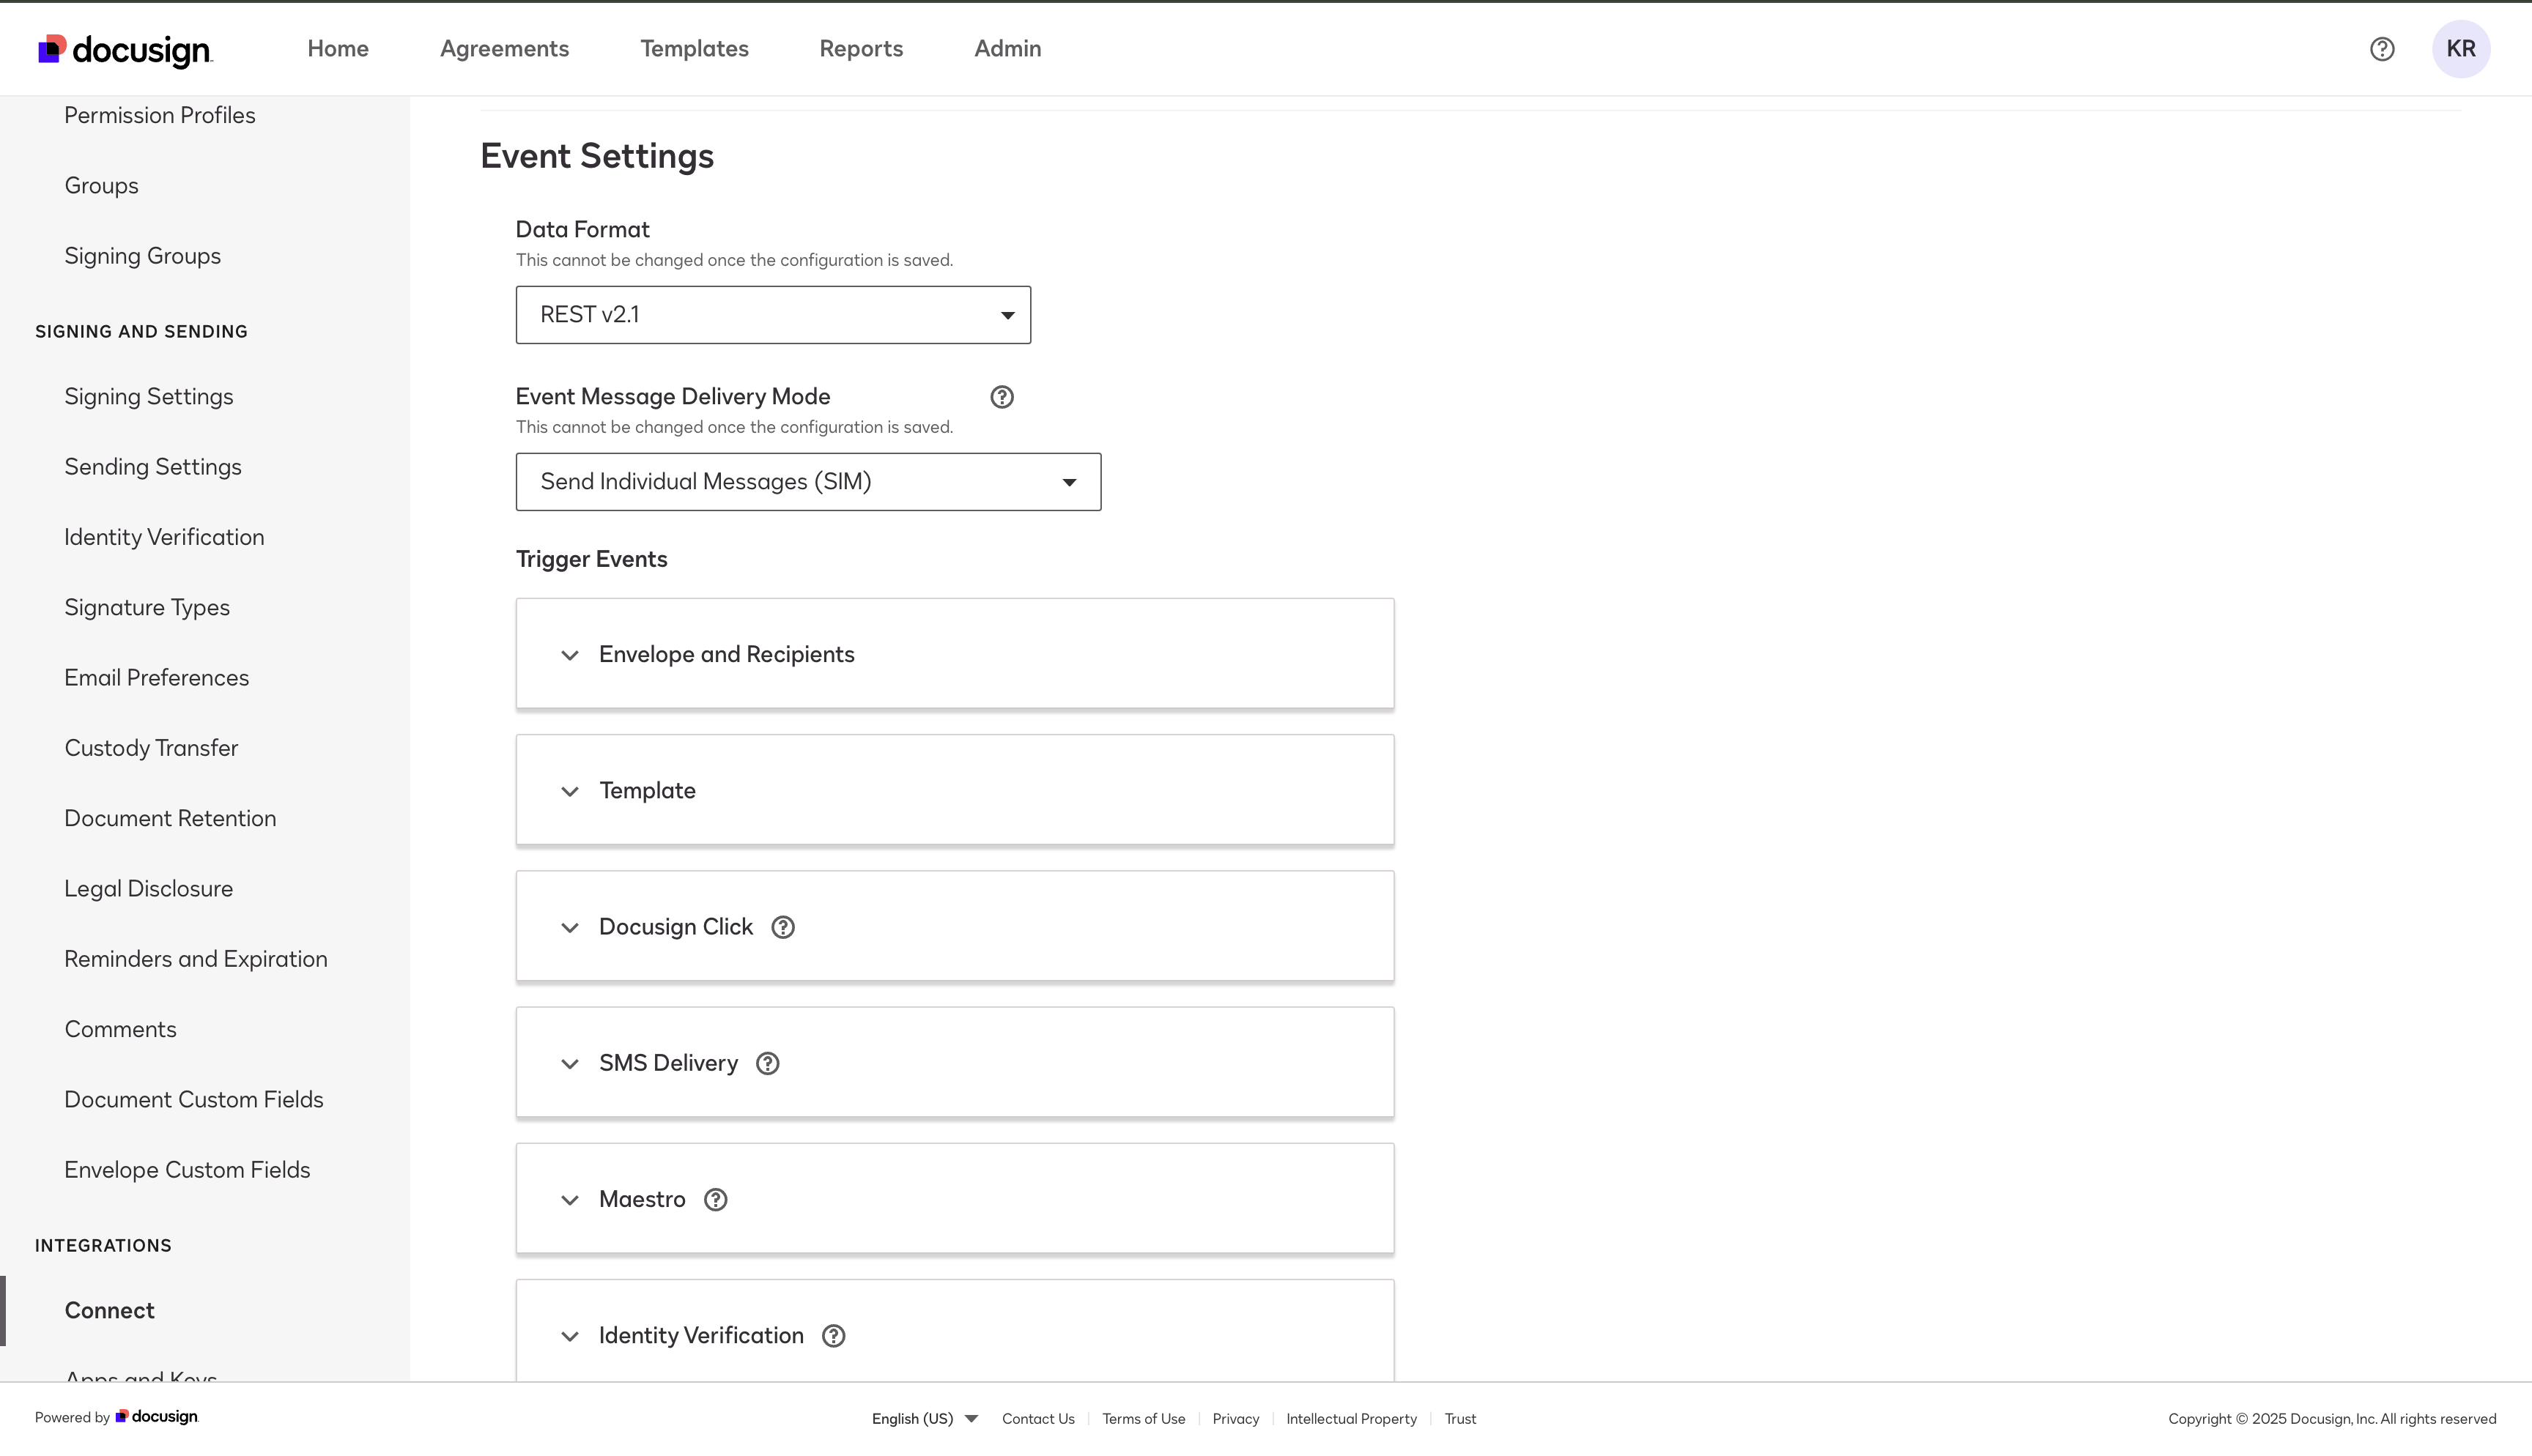Select Connect in the sidebar

109,1310
